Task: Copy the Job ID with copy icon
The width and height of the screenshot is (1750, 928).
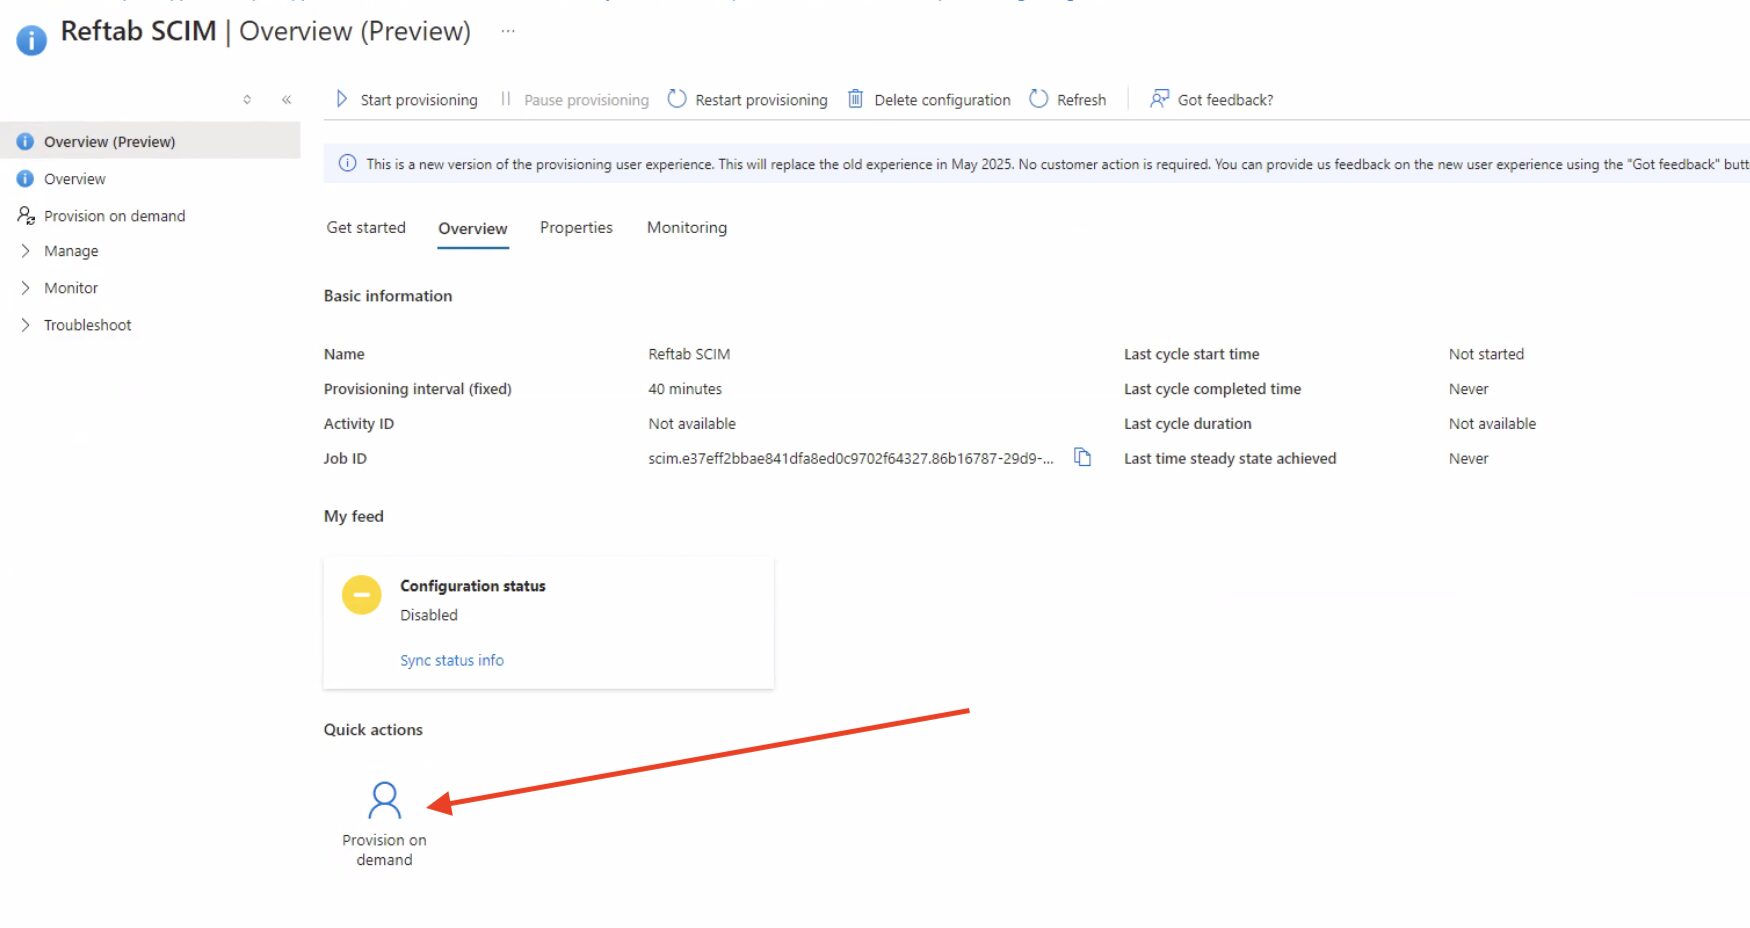Action: tap(1082, 457)
